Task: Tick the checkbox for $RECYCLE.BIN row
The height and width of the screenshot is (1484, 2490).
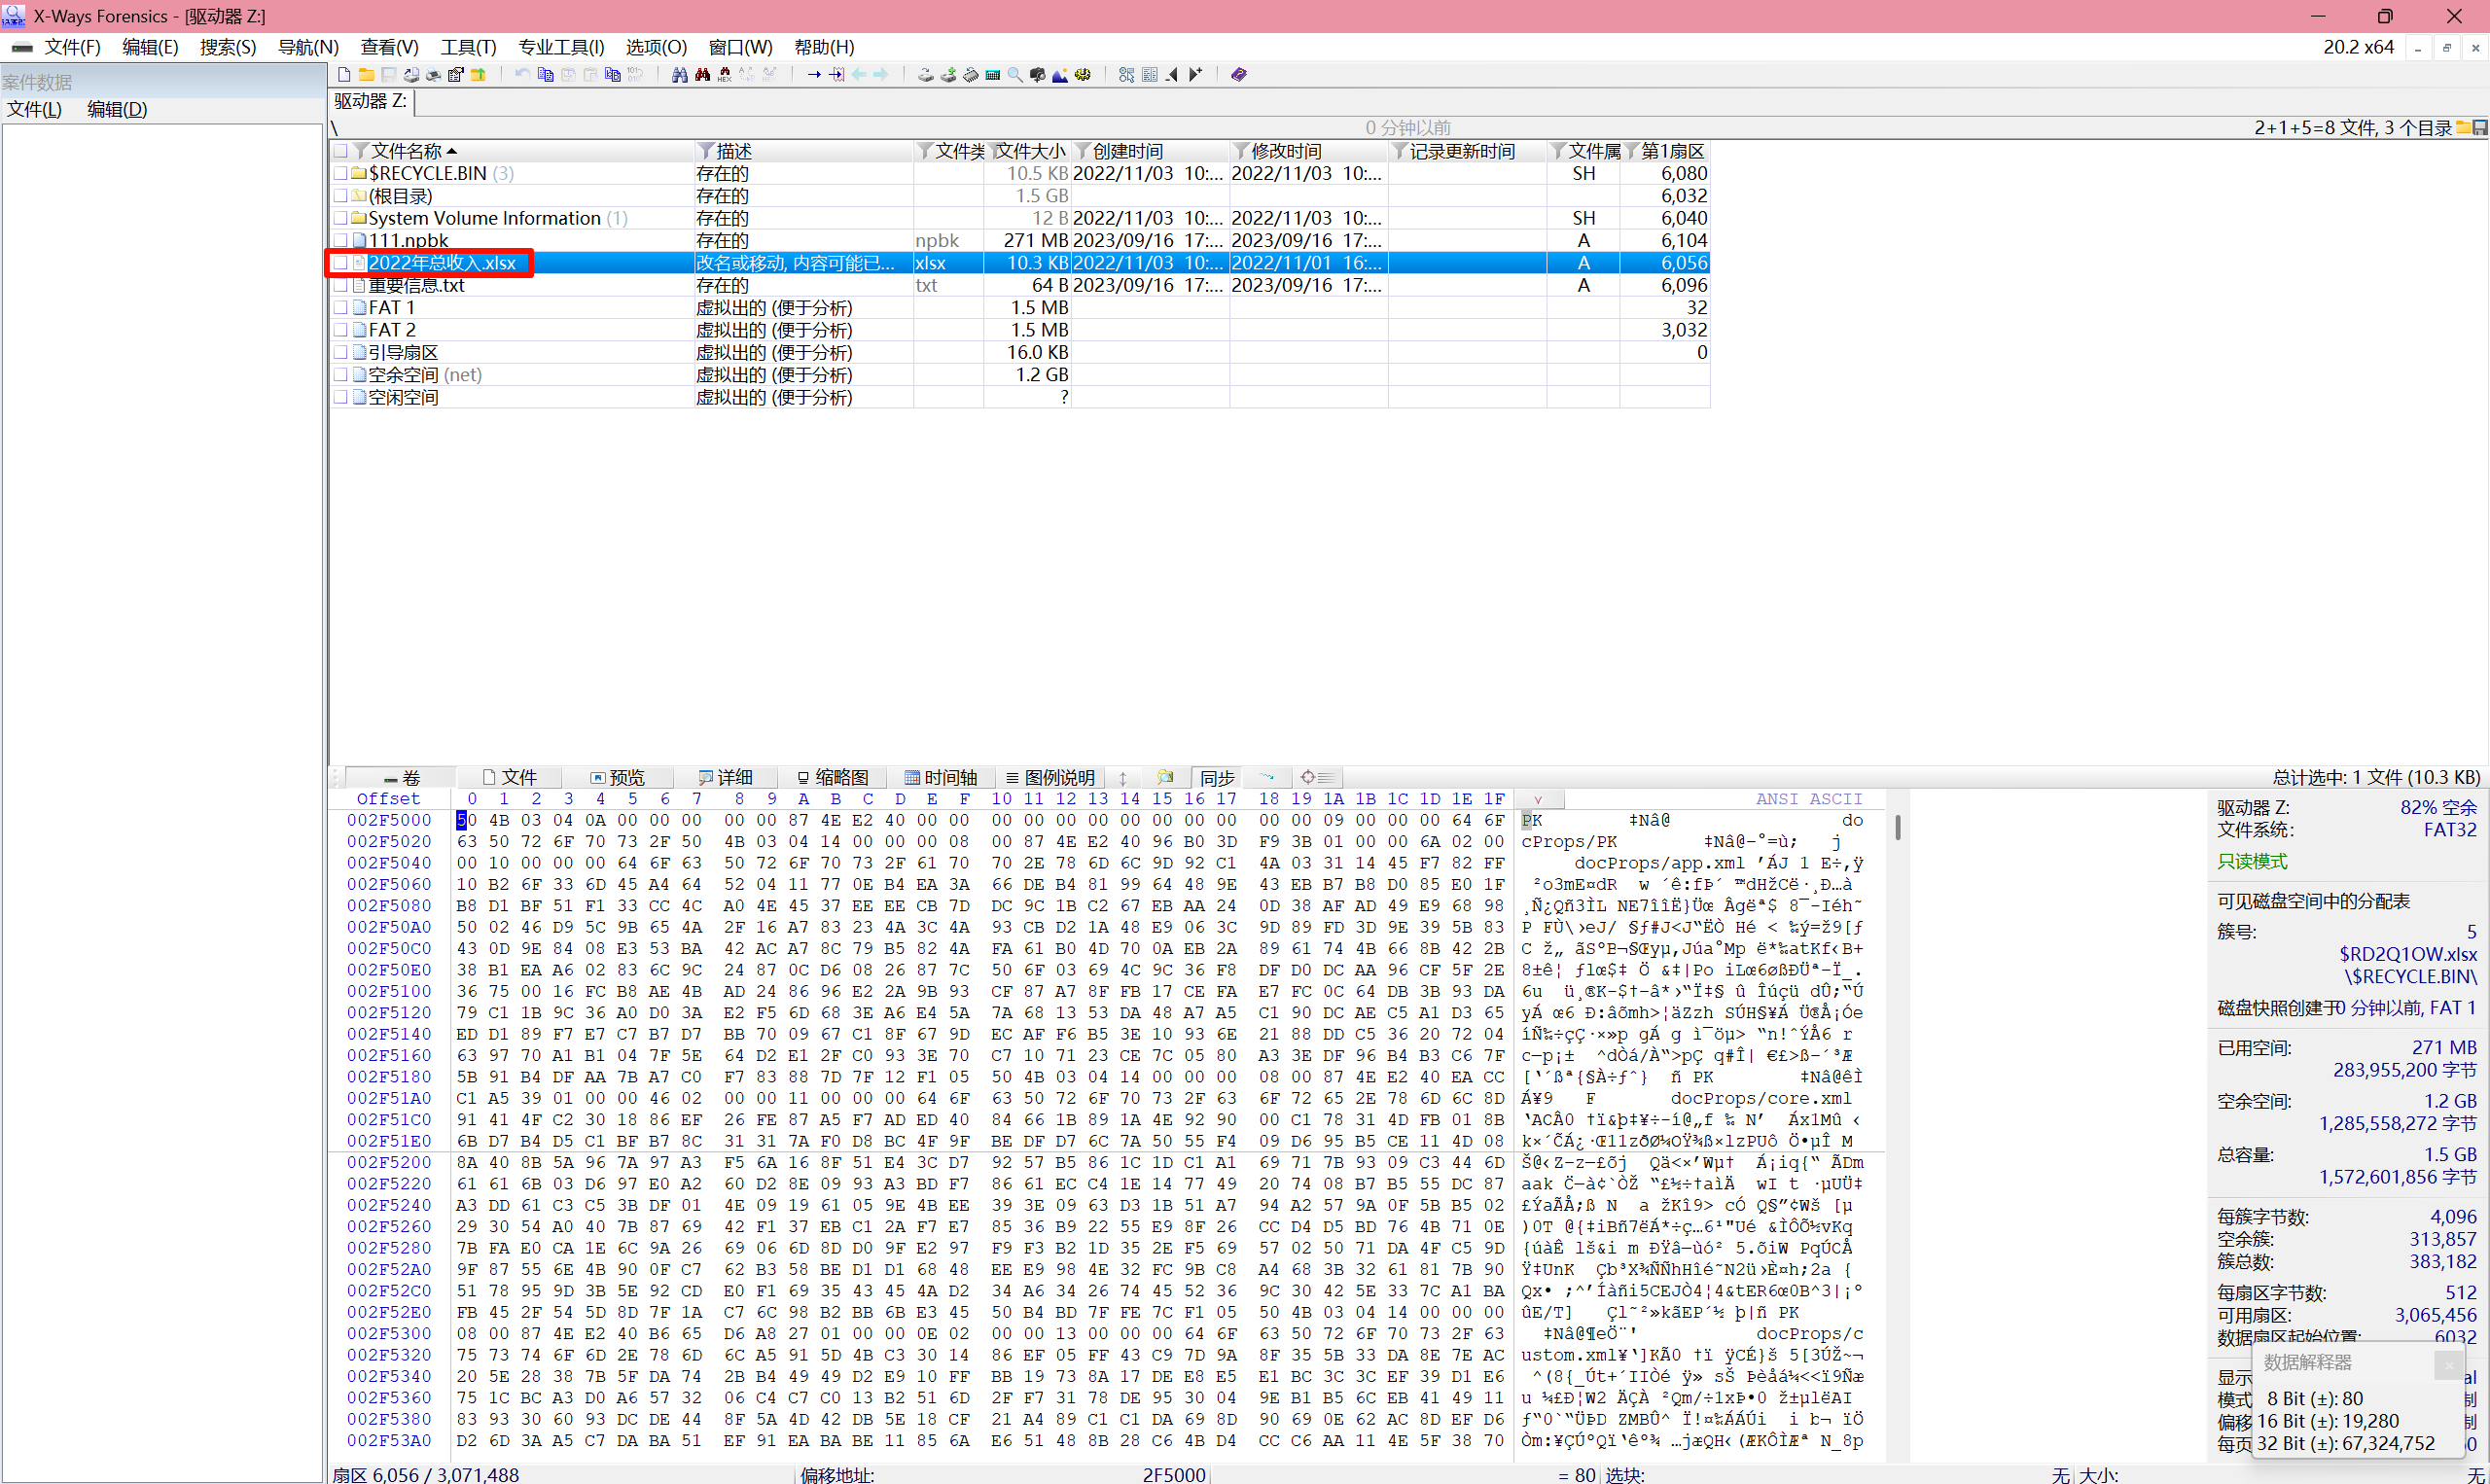Action: tap(341, 173)
